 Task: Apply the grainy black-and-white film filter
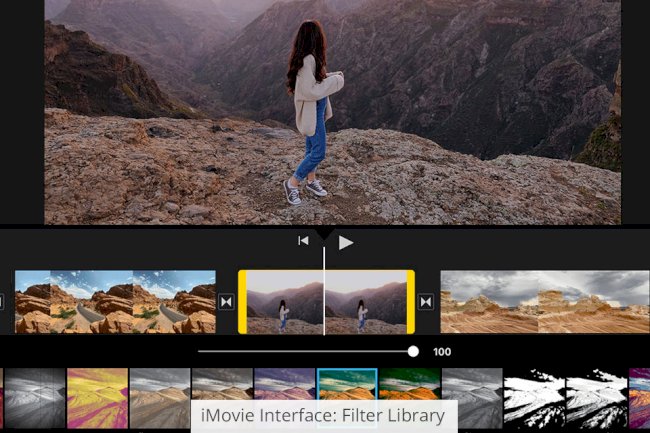pos(35,399)
